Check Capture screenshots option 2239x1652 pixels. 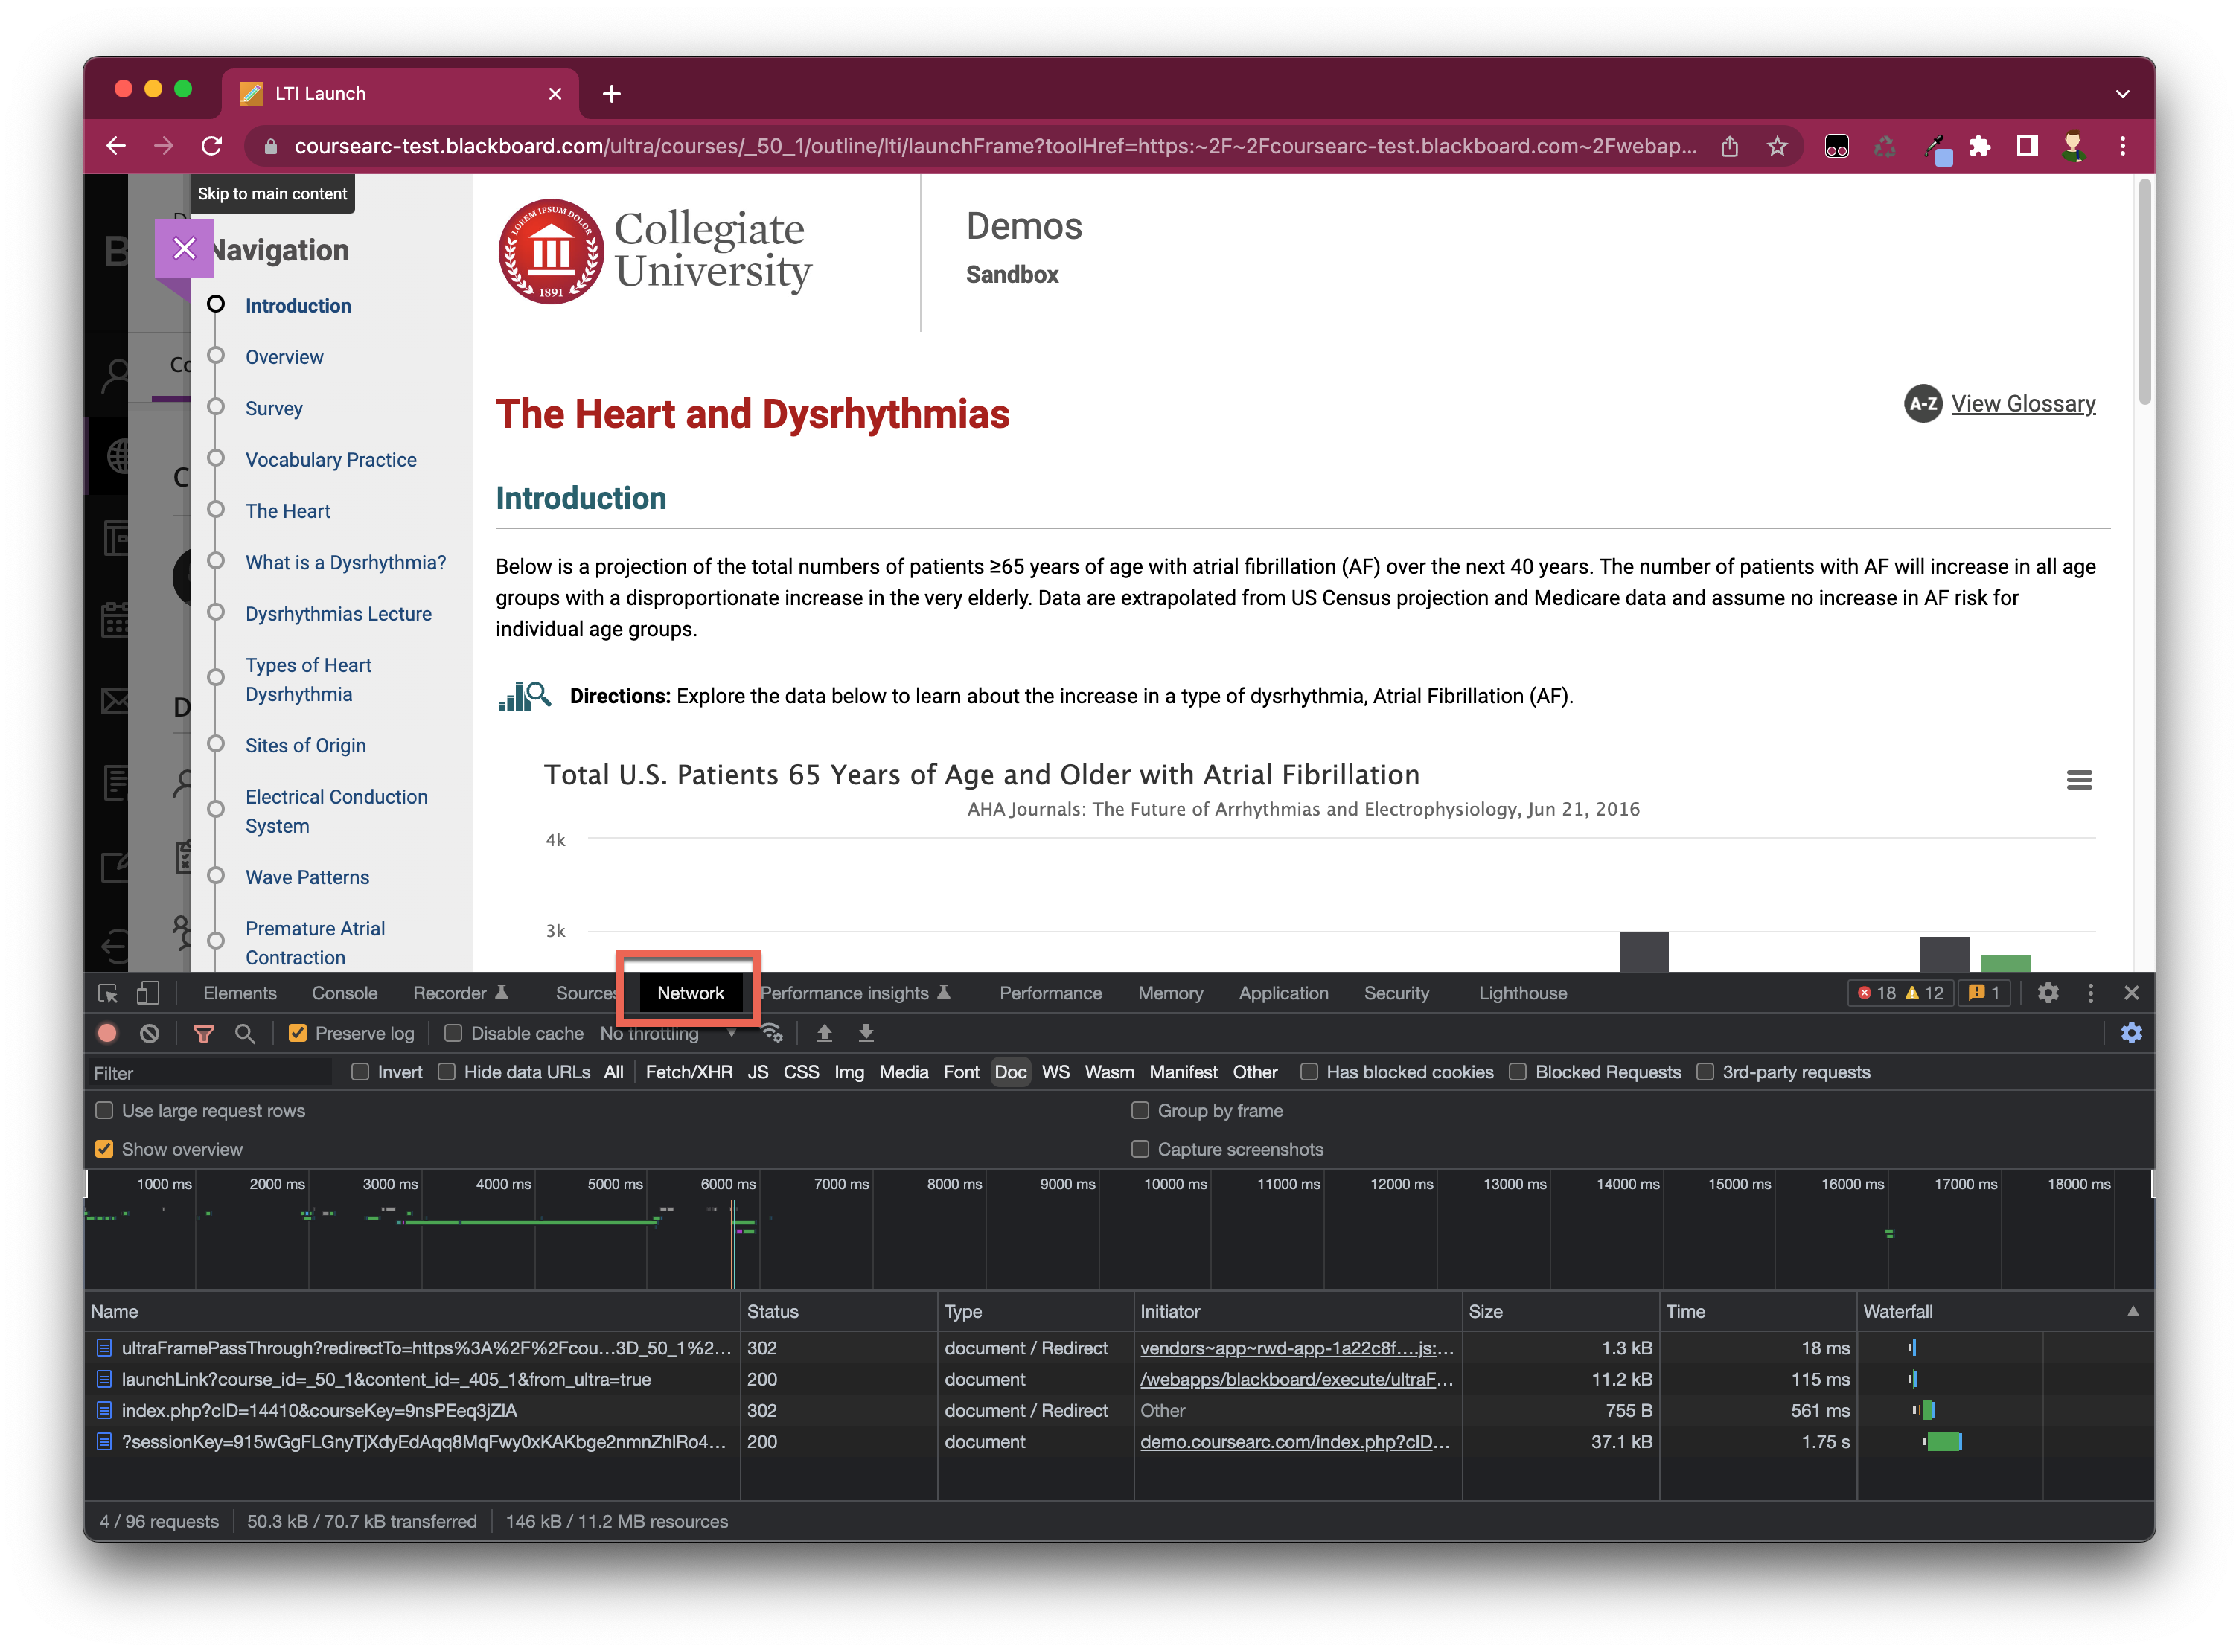pyautogui.click(x=1140, y=1149)
